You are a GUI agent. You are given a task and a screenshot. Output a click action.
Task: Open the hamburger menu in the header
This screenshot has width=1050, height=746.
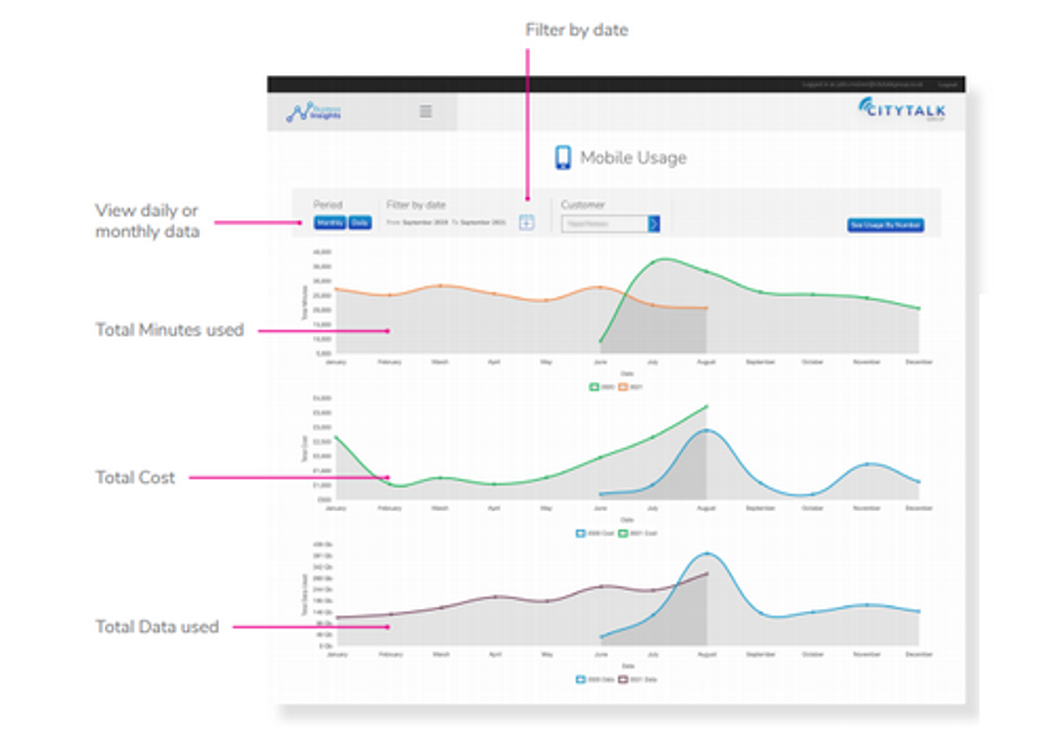[x=426, y=111]
